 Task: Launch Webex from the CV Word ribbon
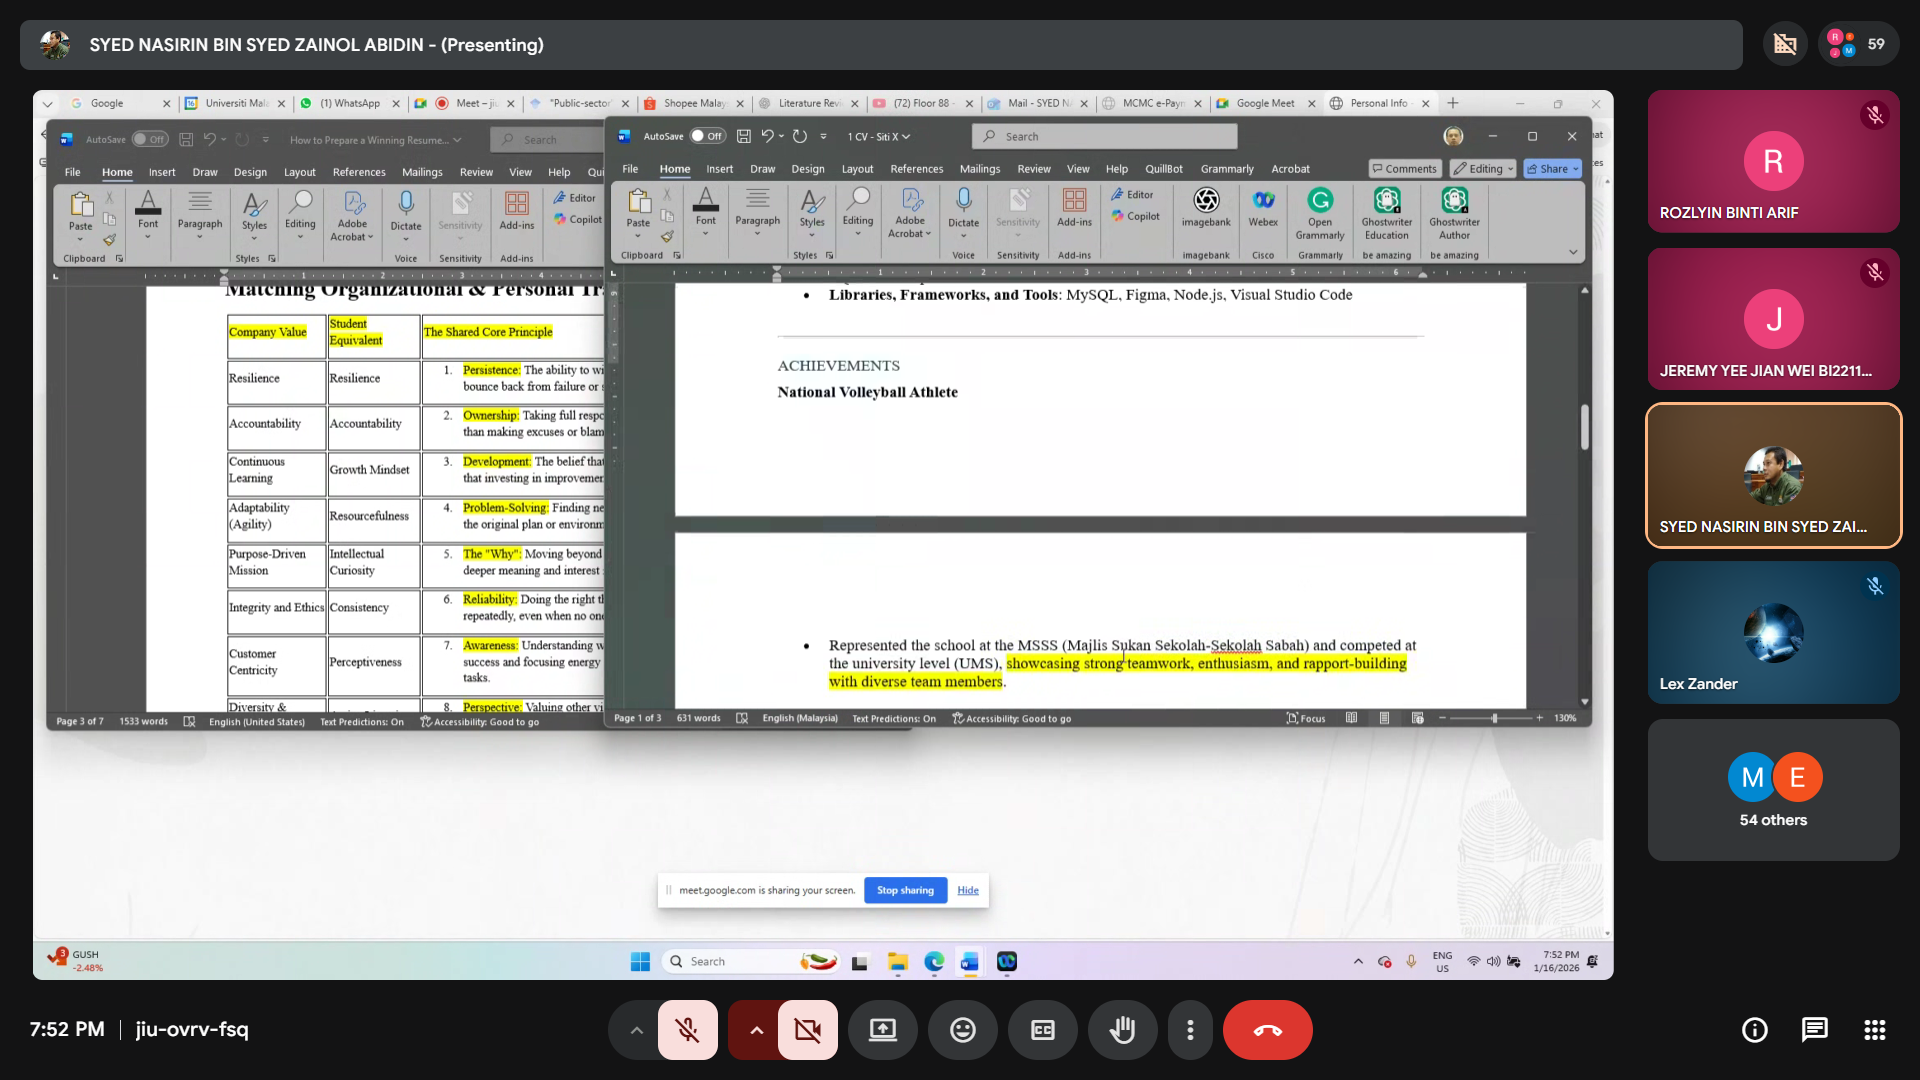(x=1263, y=209)
